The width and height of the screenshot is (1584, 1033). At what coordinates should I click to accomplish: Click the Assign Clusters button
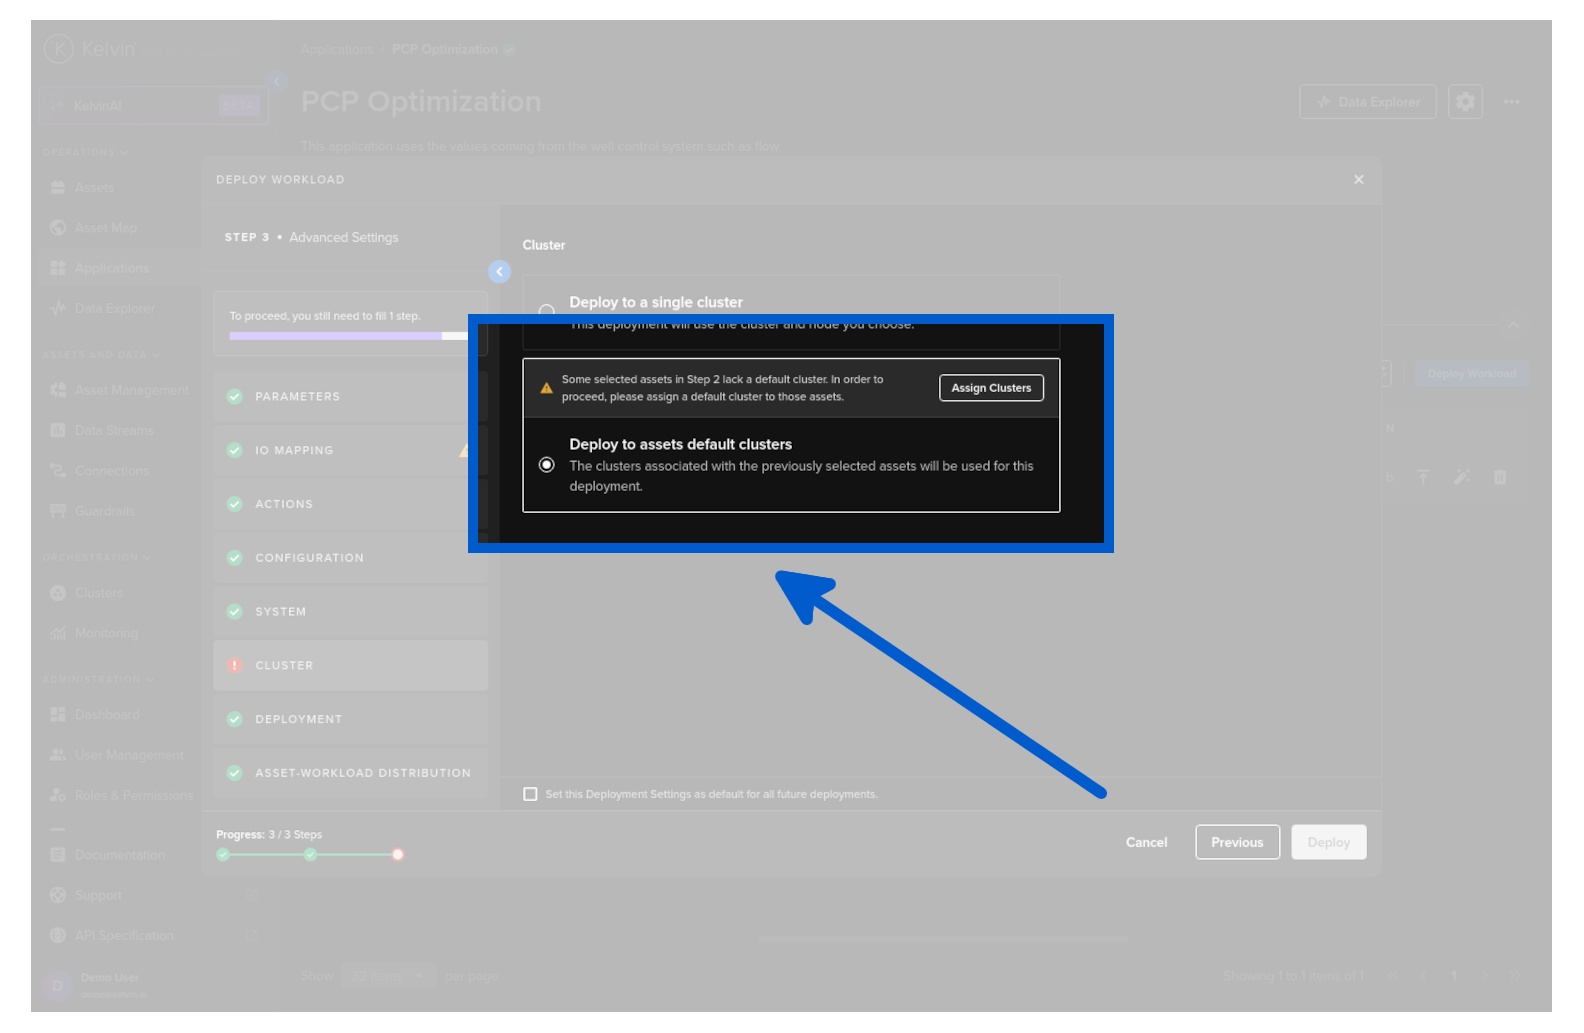coord(990,388)
